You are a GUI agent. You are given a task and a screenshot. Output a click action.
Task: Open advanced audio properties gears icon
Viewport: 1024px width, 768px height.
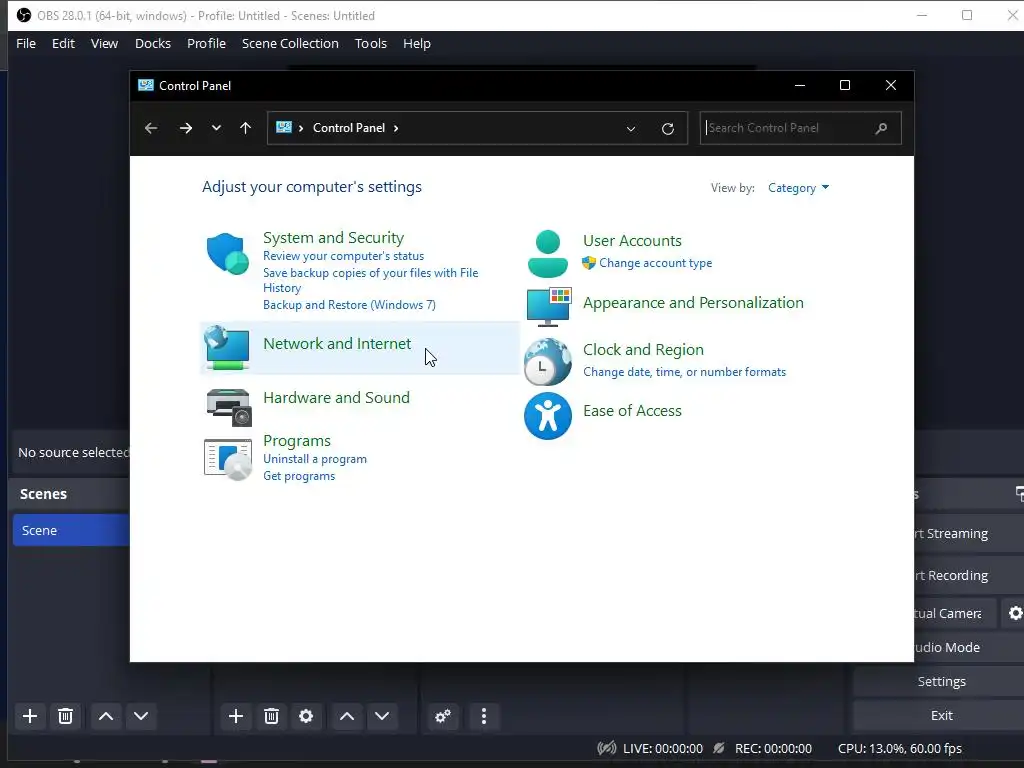443,716
